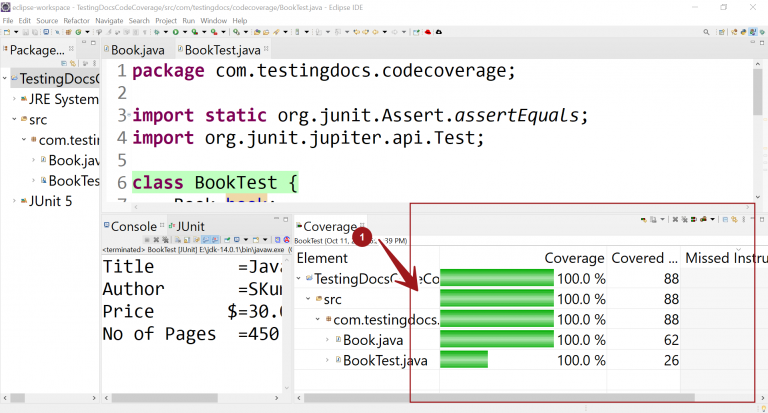768x413 pixels.
Task: Click Remove All Sessions in Coverage toolbar
Action: tap(684, 219)
